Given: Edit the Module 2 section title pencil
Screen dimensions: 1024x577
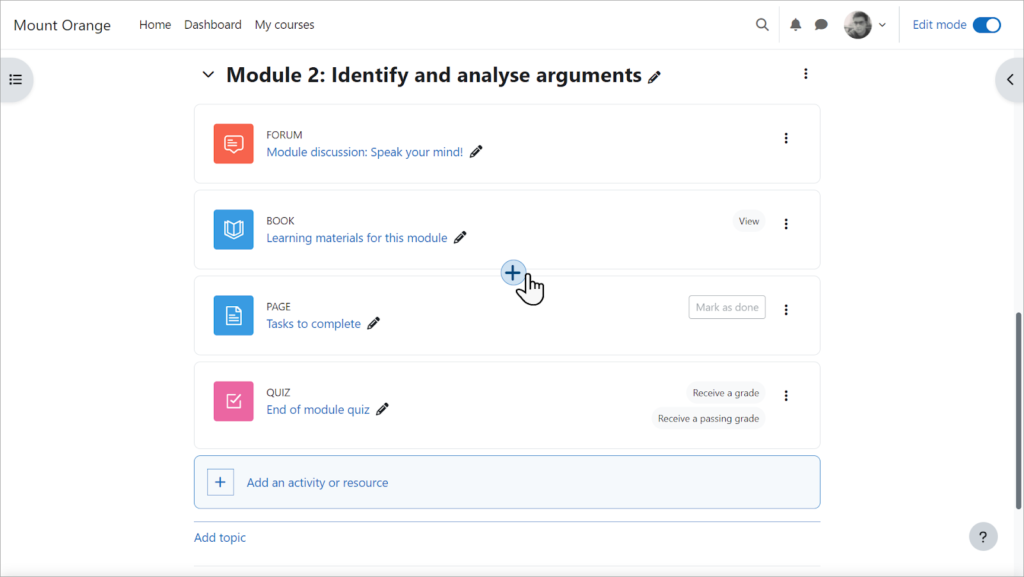Looking at the screenshot, I should coord(655,77).
